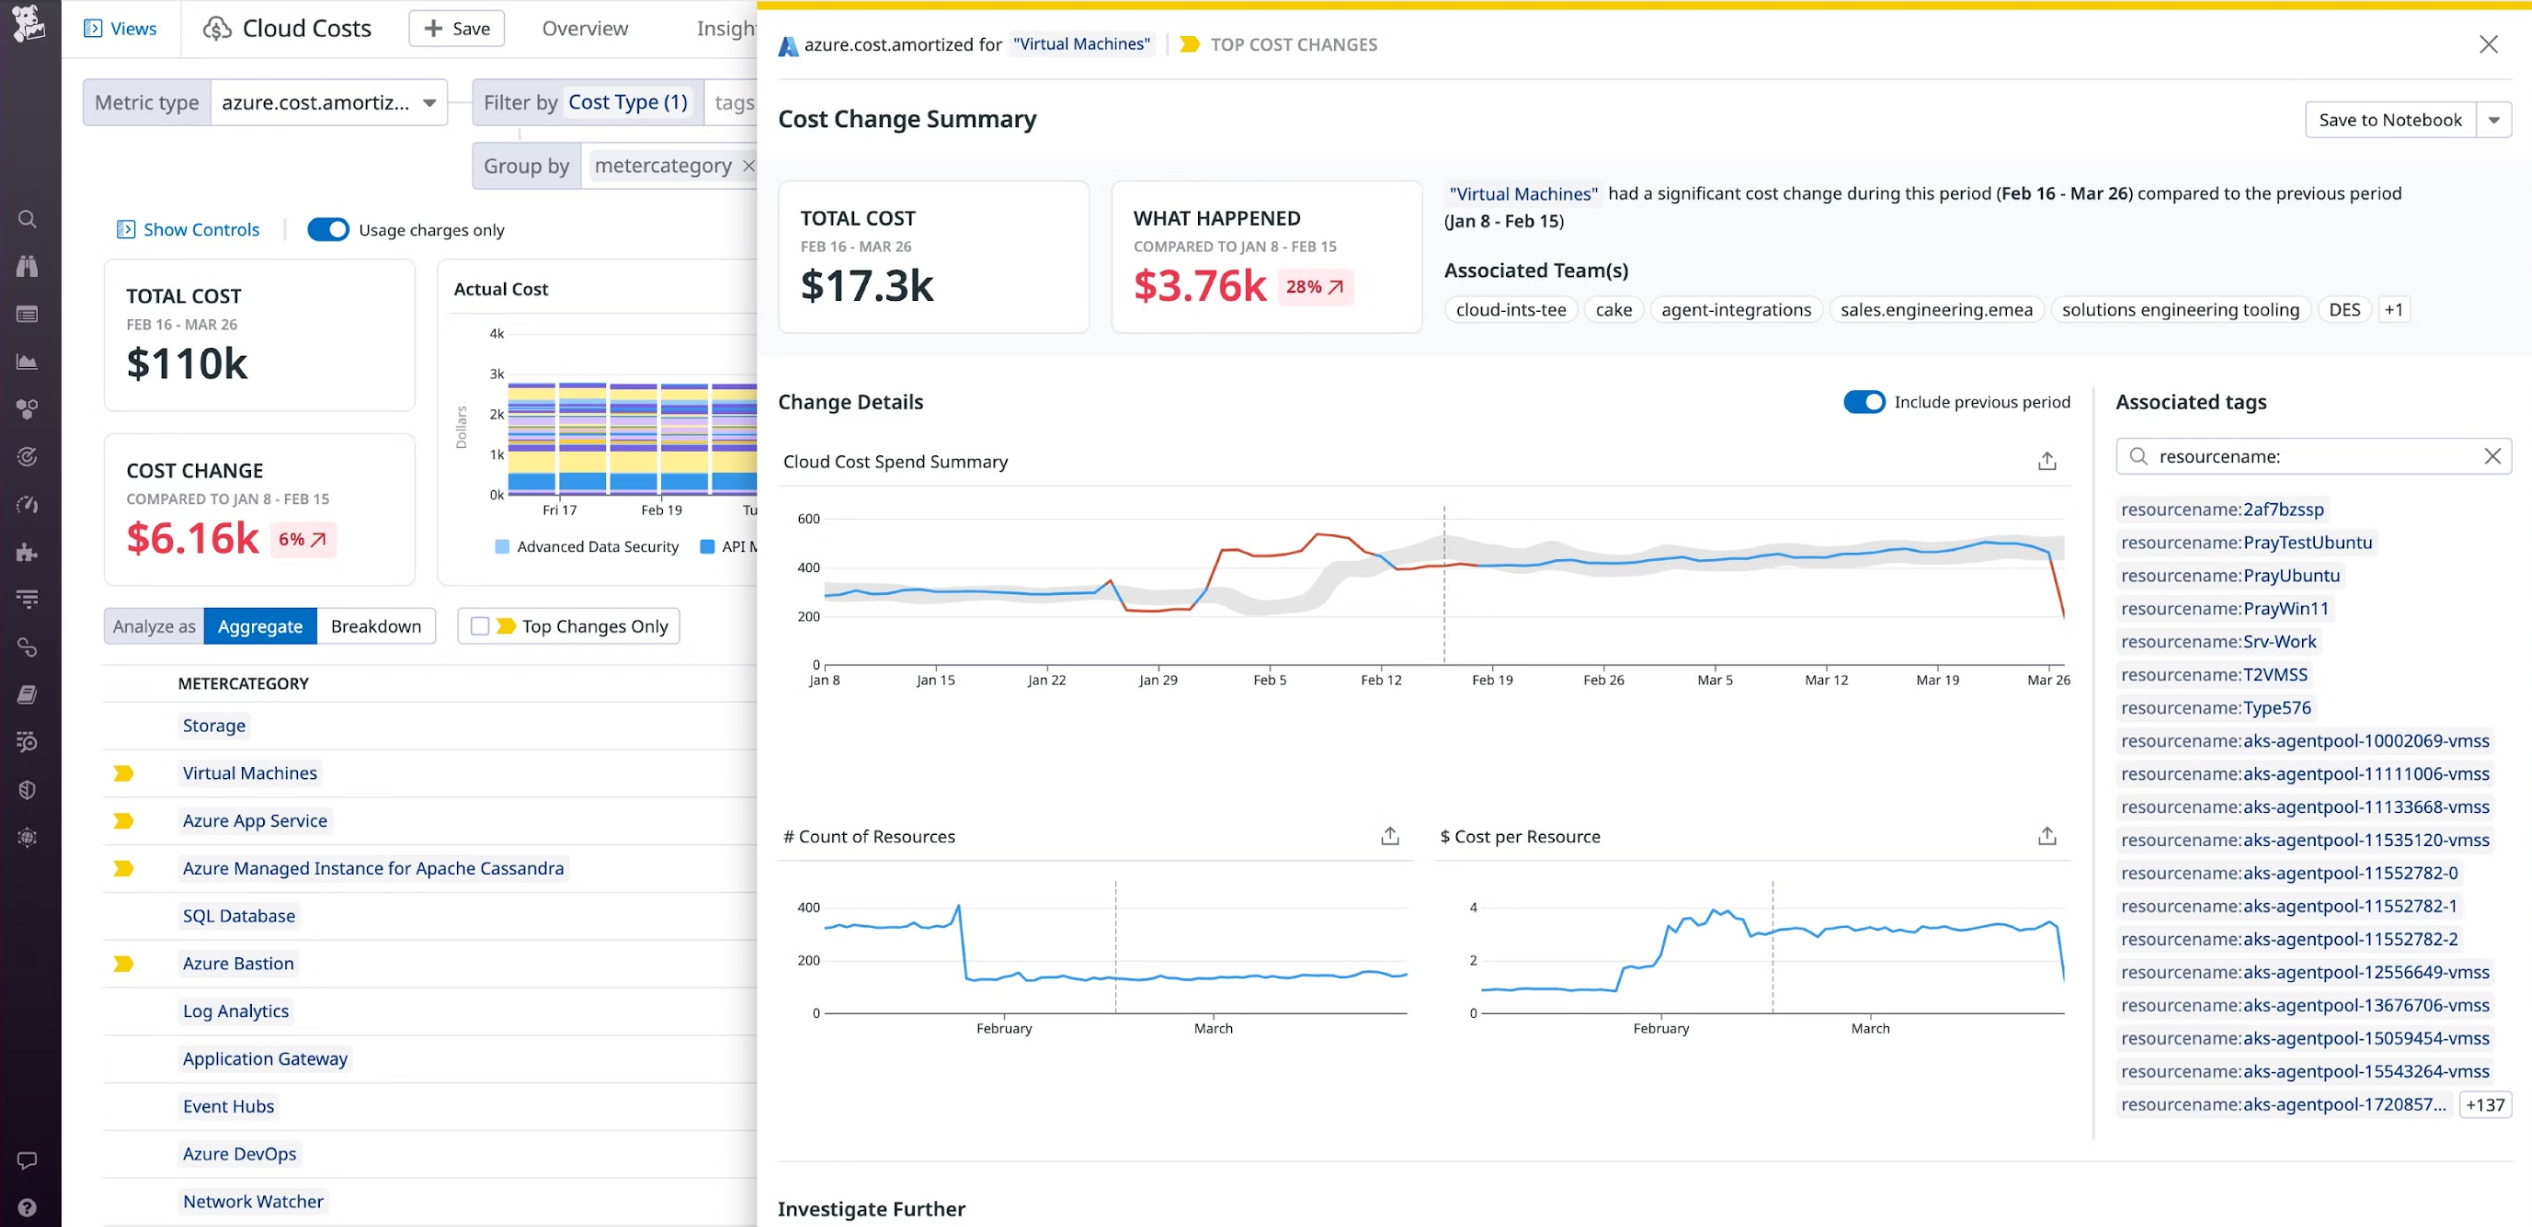The image size is (2532, 1227).
Task: Clear the resourcename search field
Action: coord(2494,456)
